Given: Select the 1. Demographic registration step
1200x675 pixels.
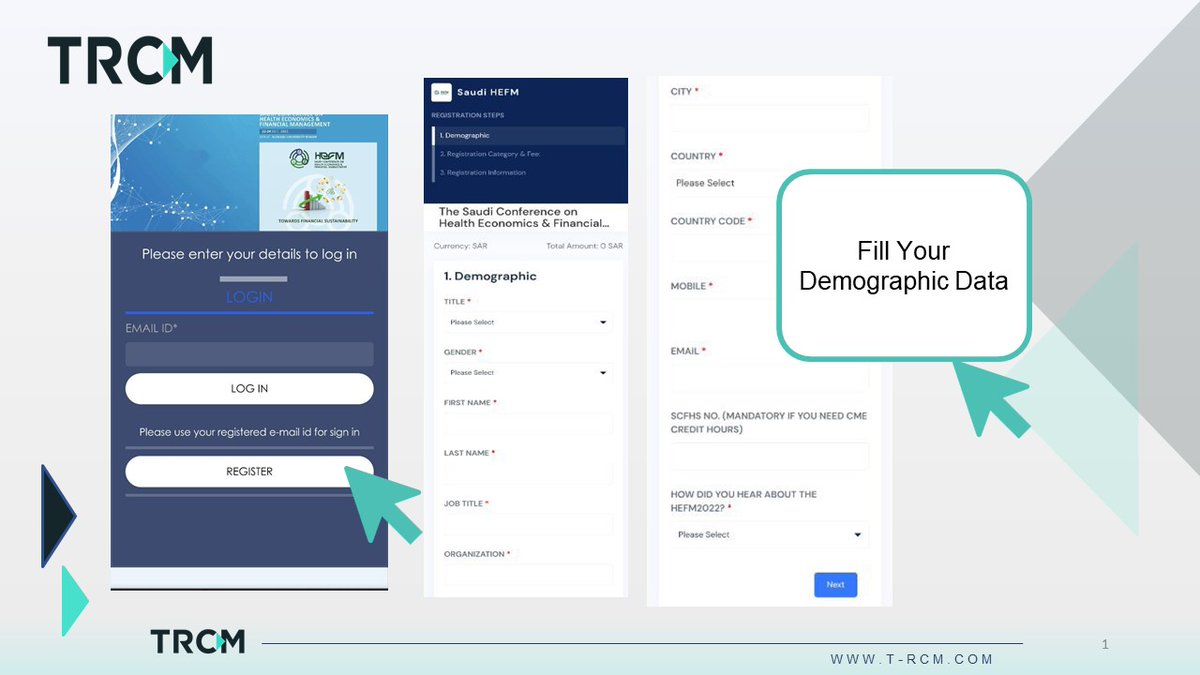Looking at the screenshot, I should click(x=528, y=136).
